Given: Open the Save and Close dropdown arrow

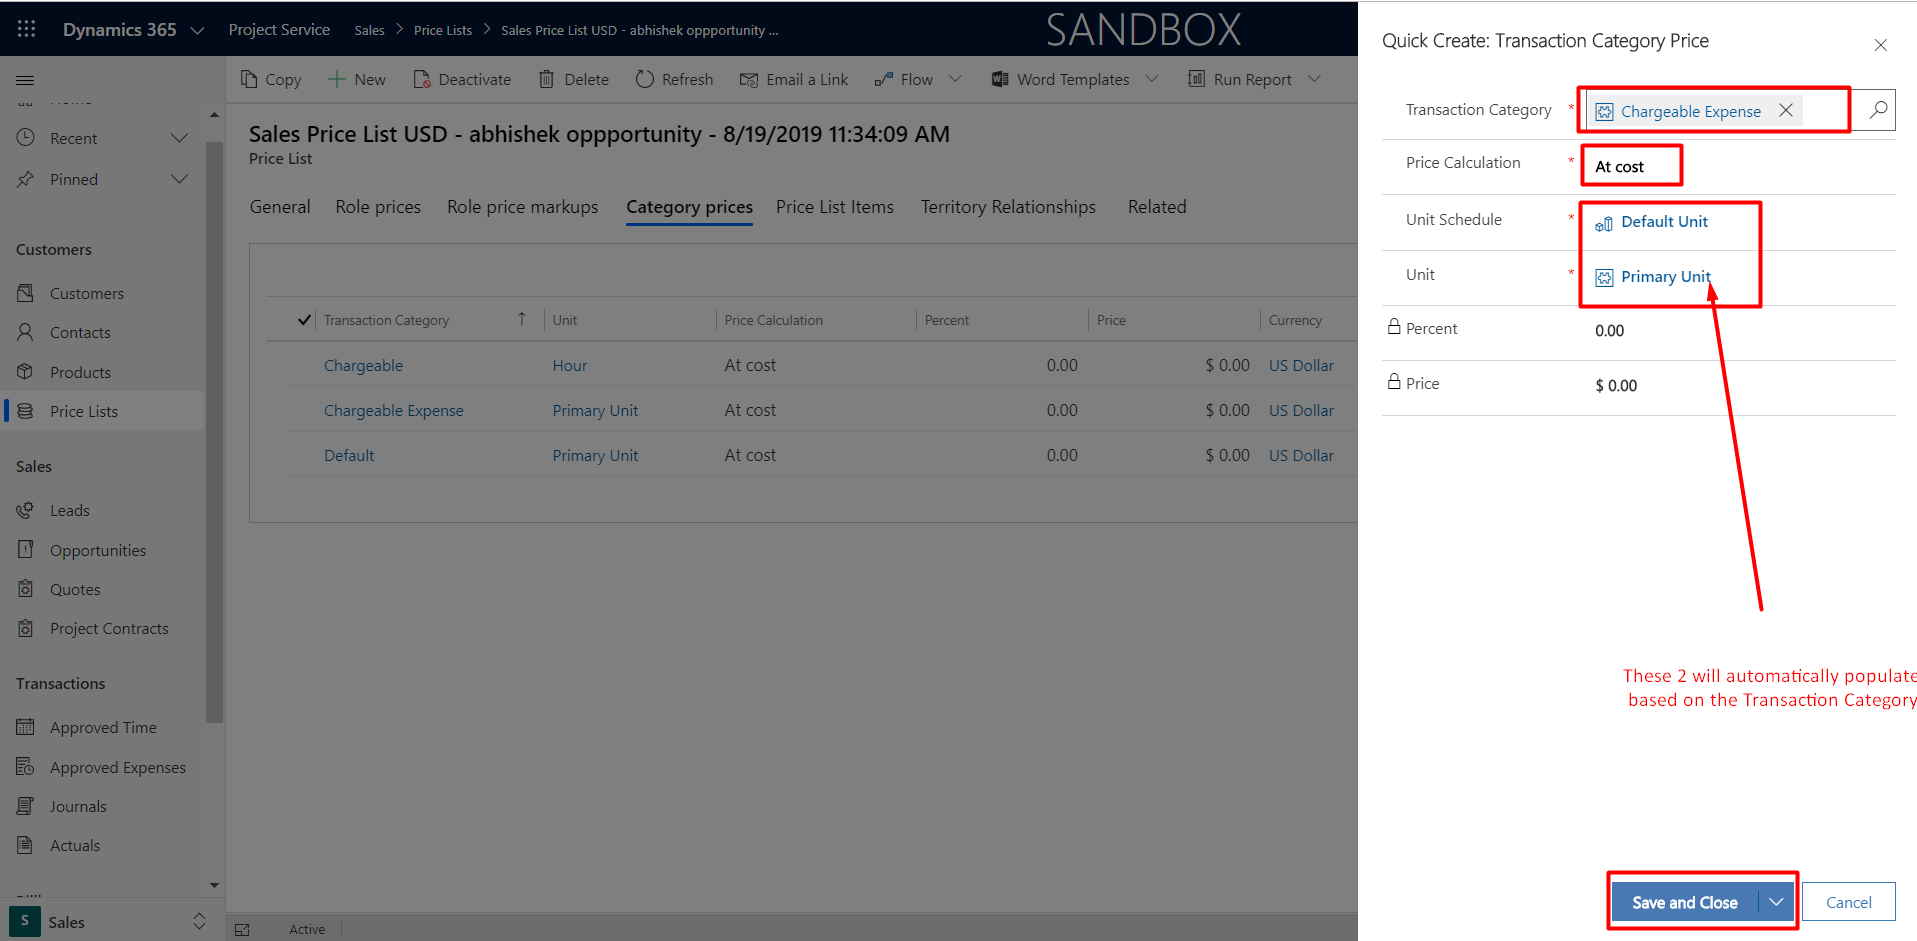Looking at the screenshot, I should pos(1776,902).
